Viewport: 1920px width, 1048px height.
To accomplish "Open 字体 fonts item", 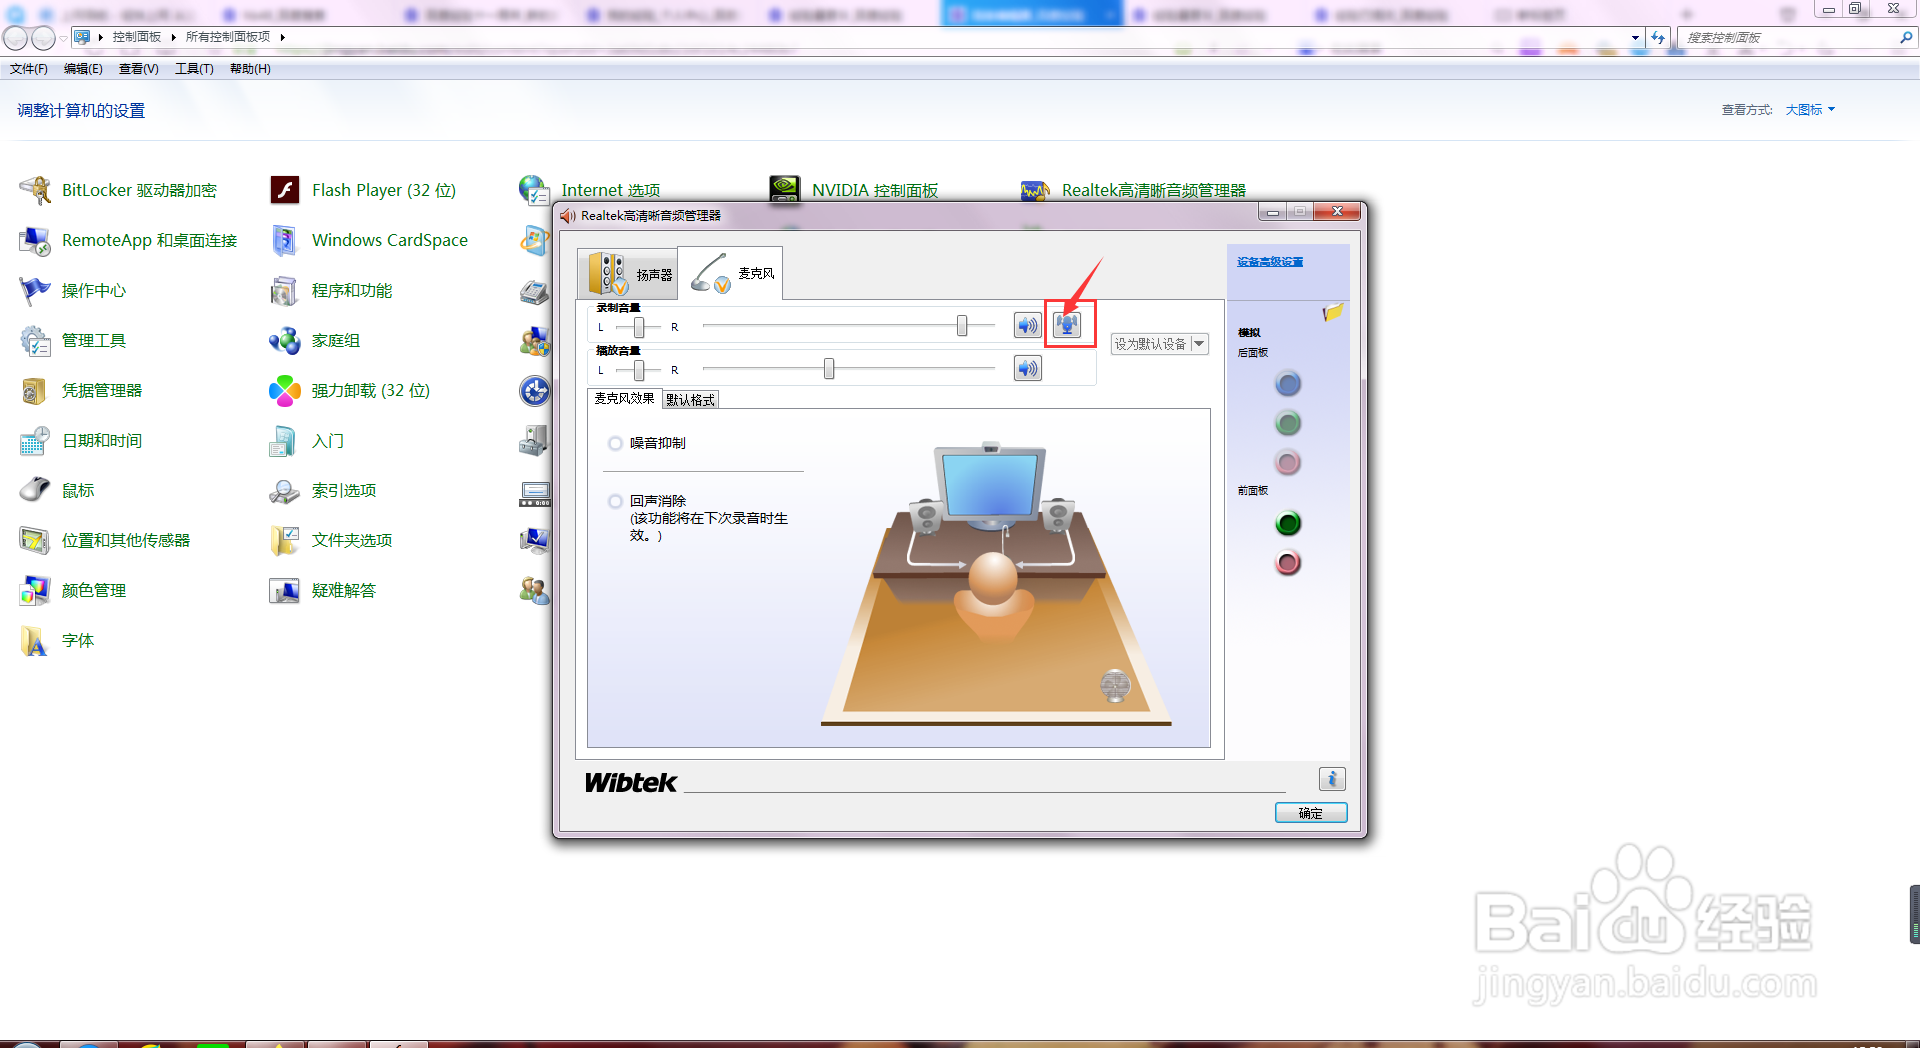I will [56, 640].
